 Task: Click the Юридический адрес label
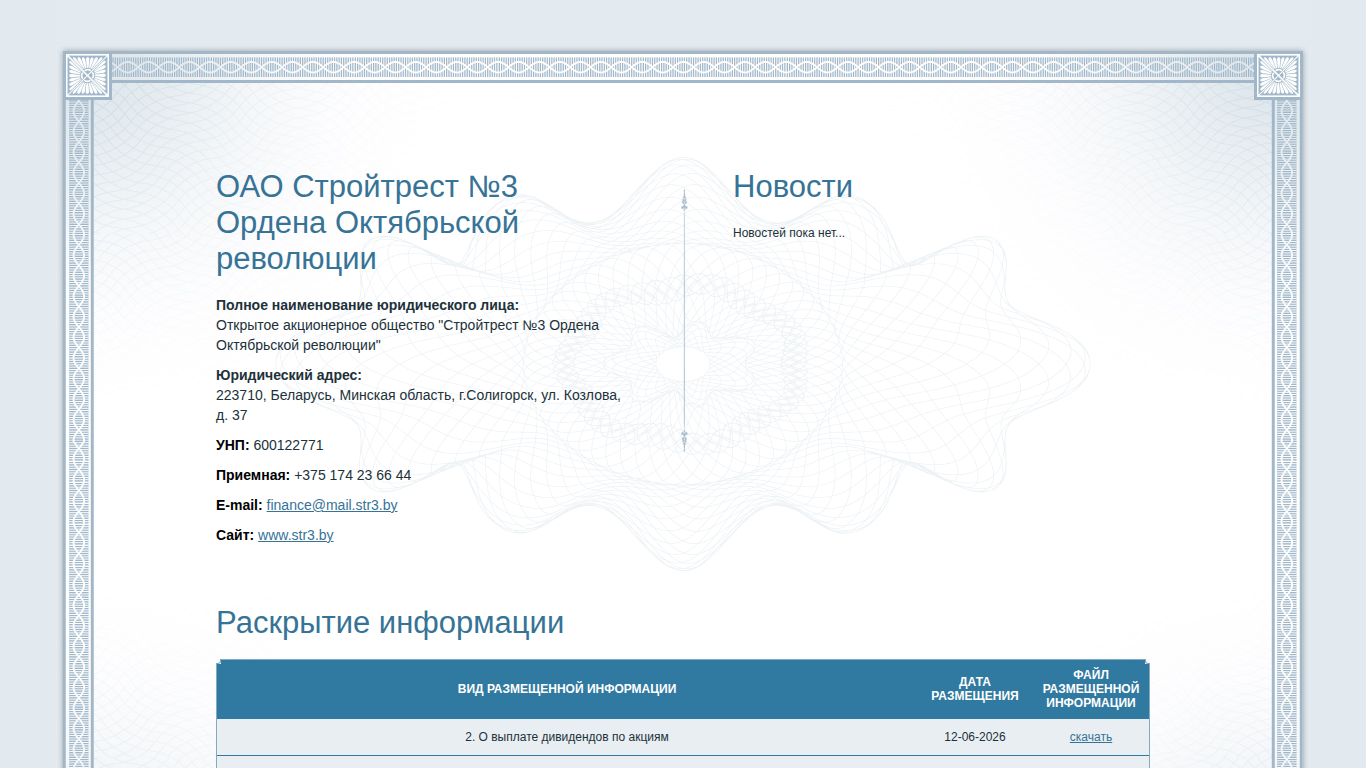[289, 375]
